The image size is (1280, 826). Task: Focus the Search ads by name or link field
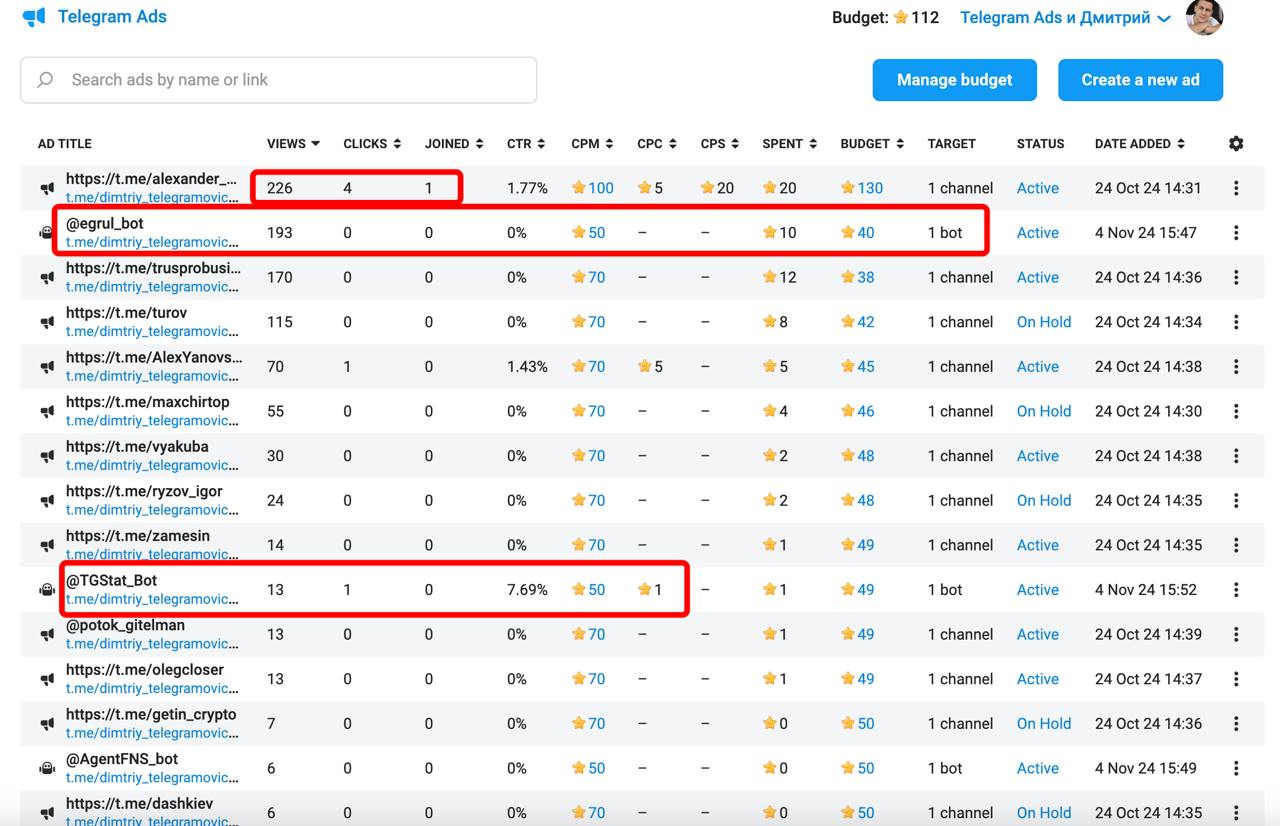278,80
